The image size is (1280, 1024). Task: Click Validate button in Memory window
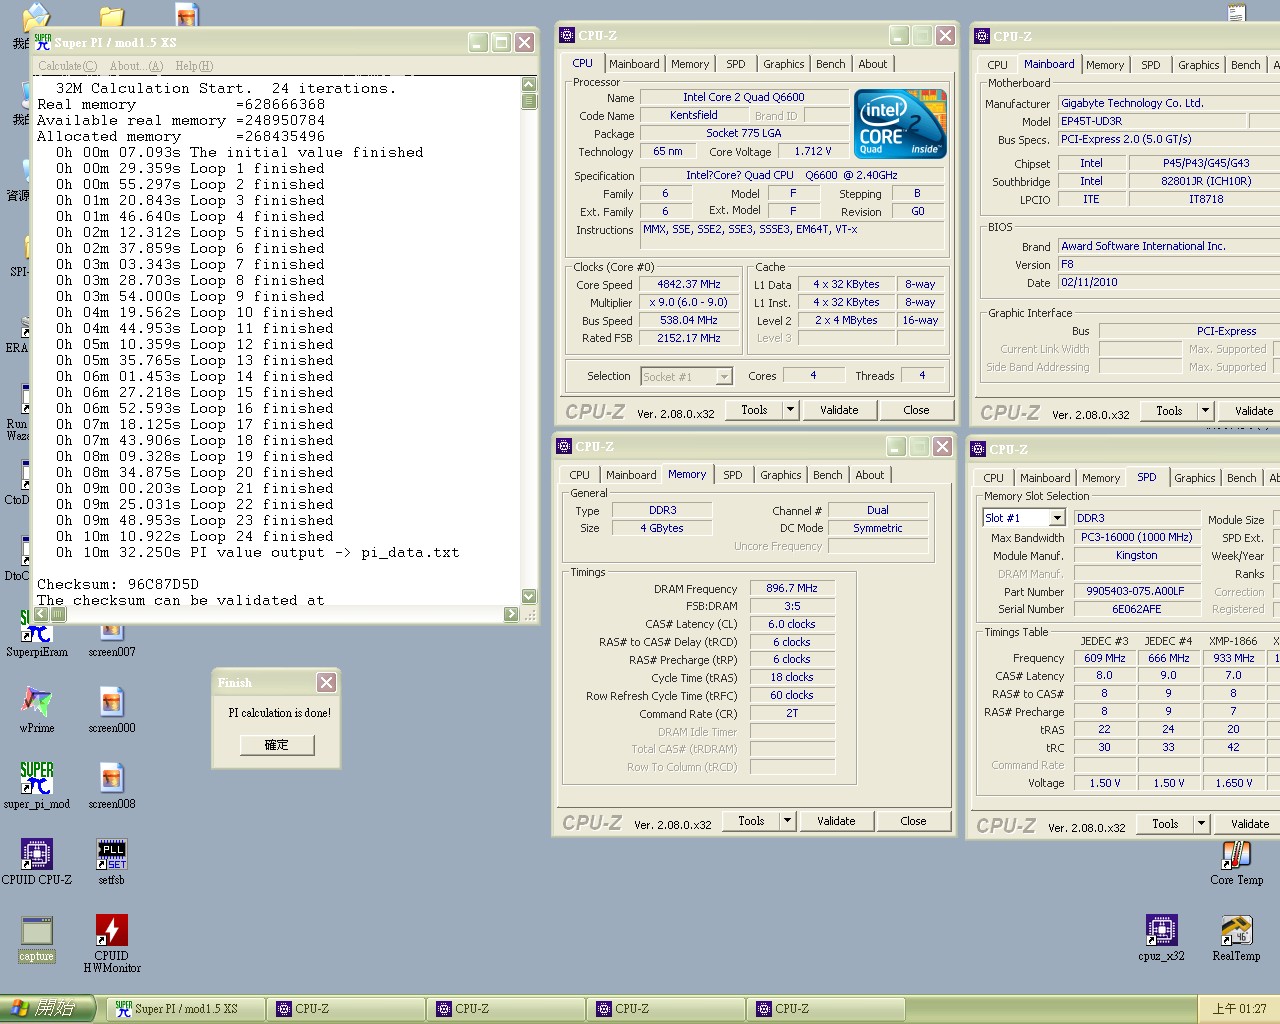pos(836,821)
